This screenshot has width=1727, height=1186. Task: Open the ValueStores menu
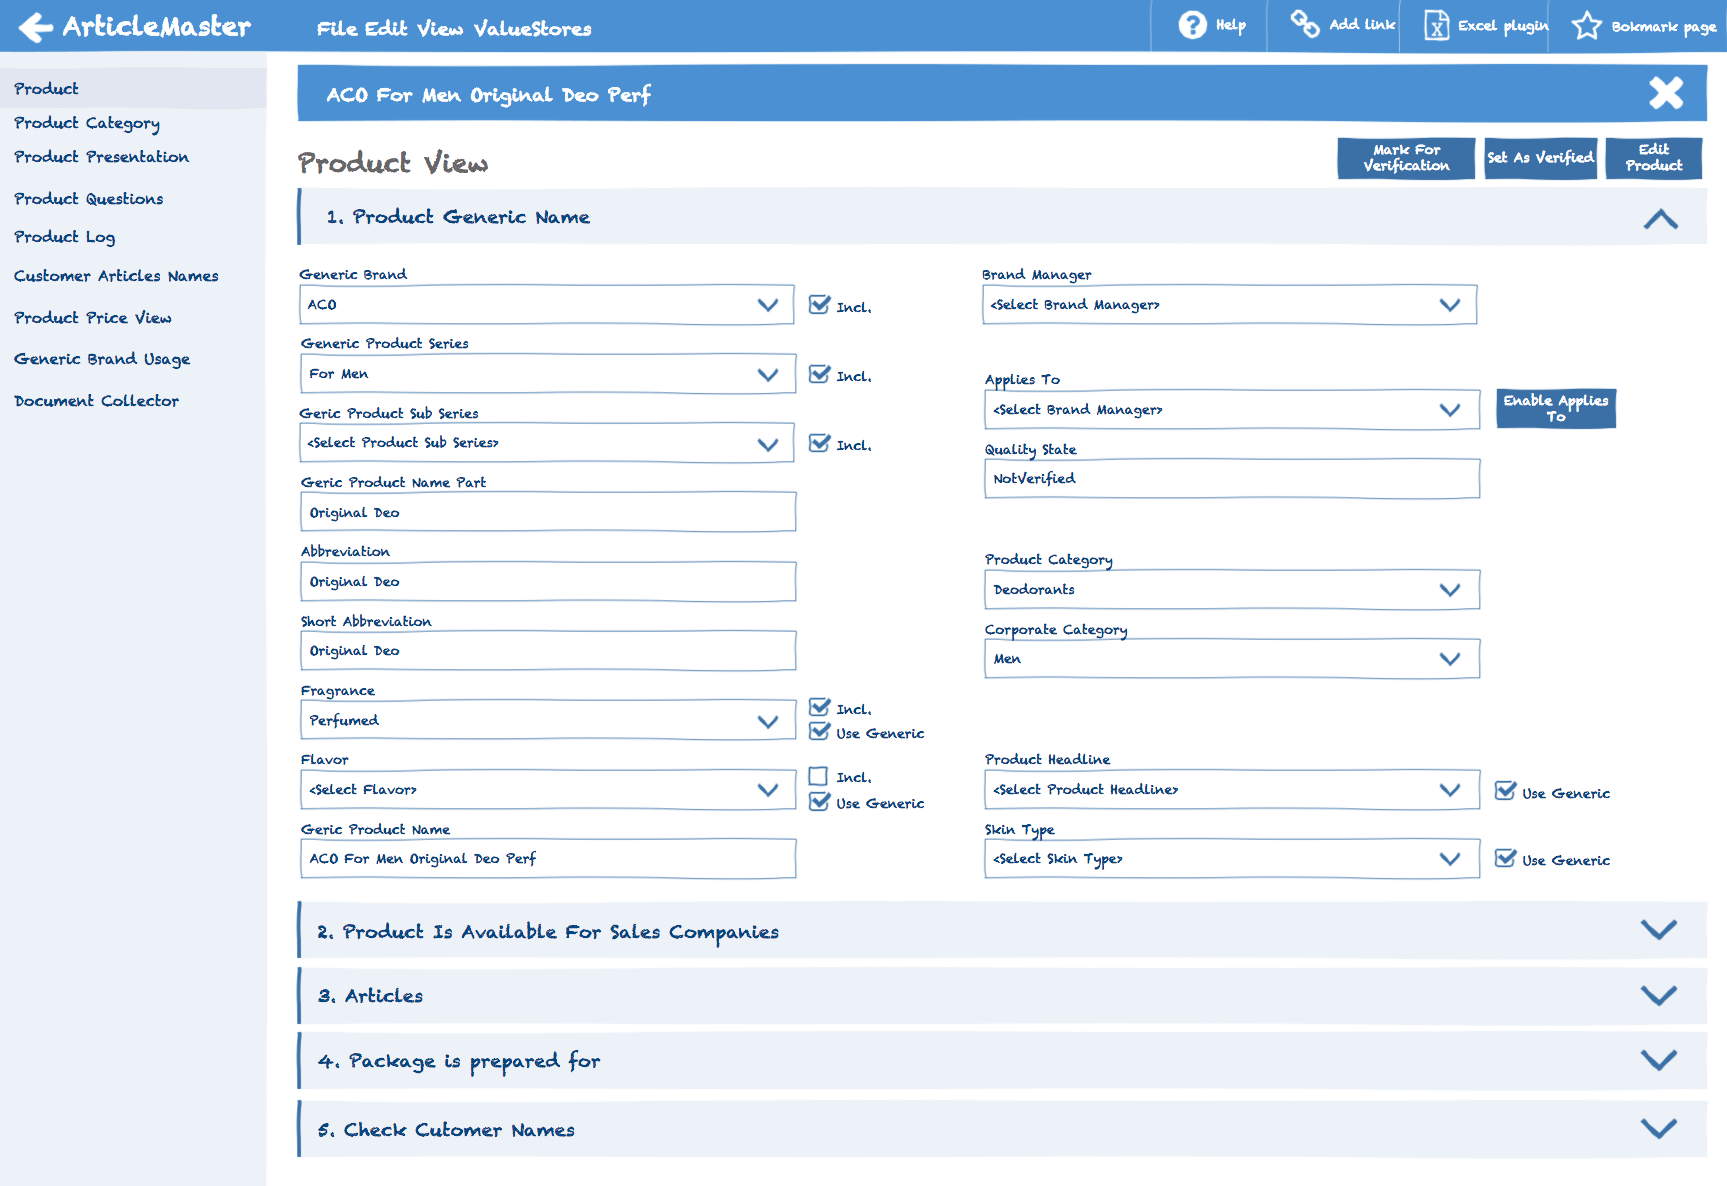tap(532, 29)
